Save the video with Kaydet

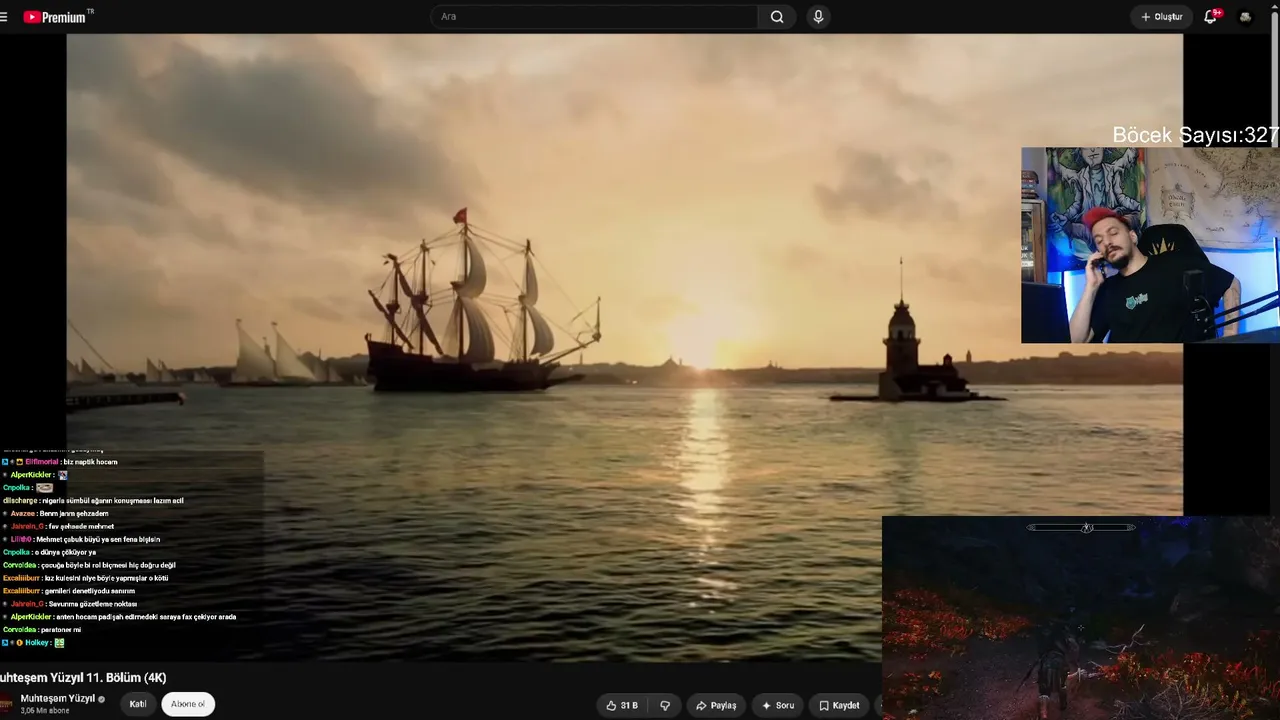pos(839,705)
